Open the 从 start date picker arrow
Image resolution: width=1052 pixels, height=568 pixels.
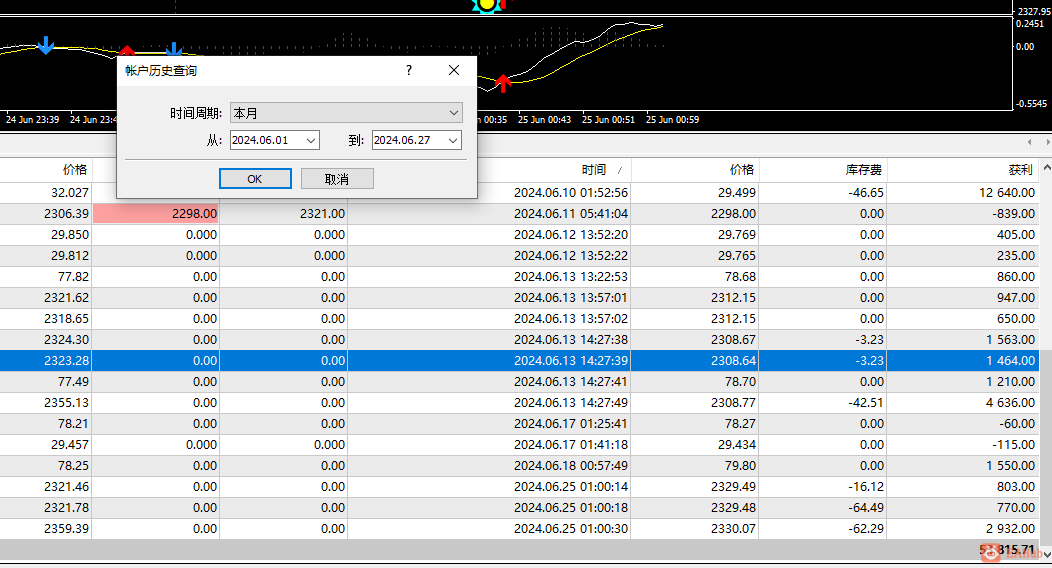311,140
